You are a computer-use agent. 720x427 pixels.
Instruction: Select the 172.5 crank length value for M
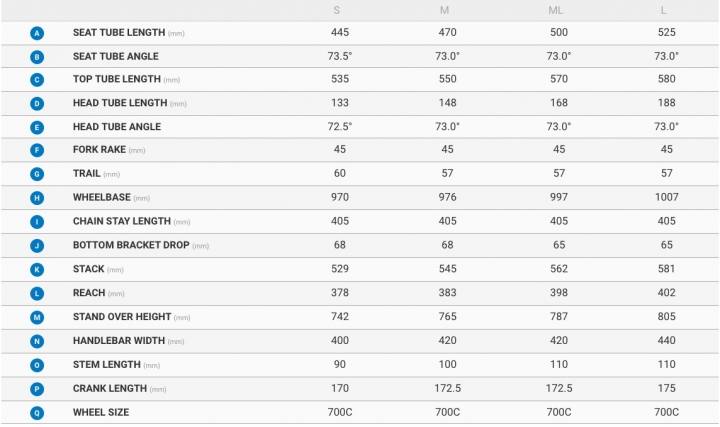click(x=448, y=388)
